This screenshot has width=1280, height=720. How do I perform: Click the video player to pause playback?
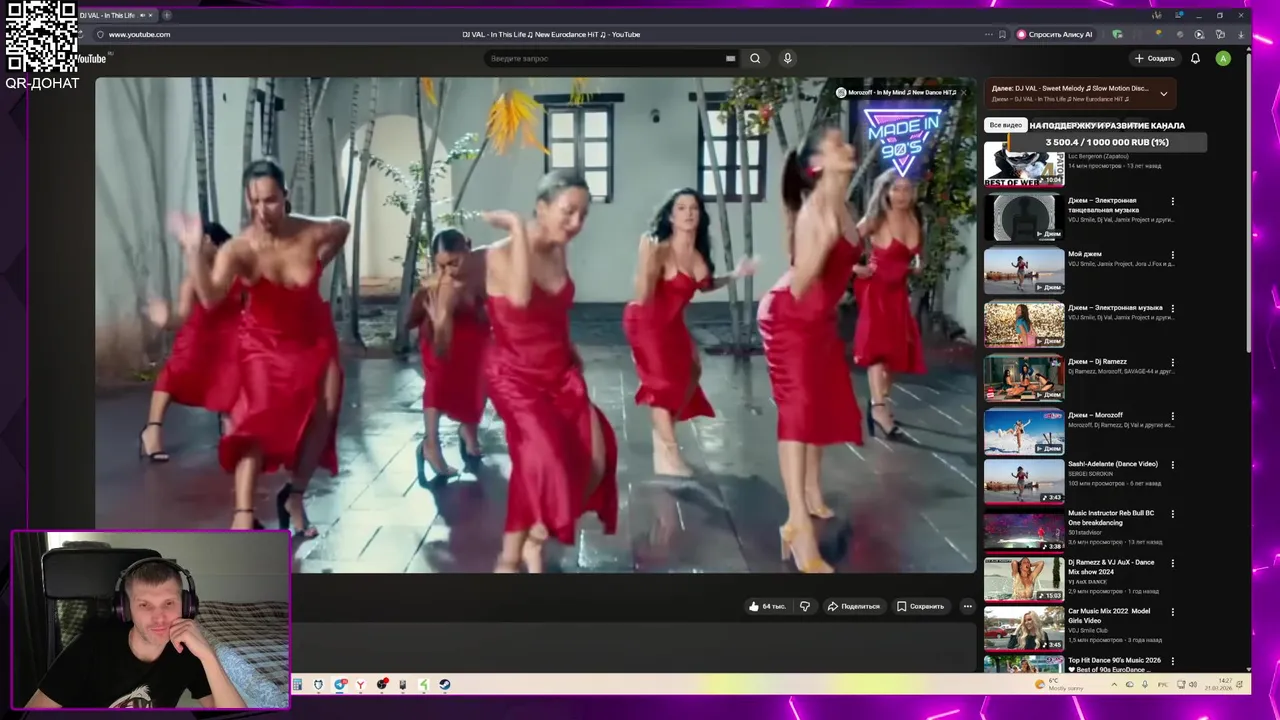[x=535, y=325]
